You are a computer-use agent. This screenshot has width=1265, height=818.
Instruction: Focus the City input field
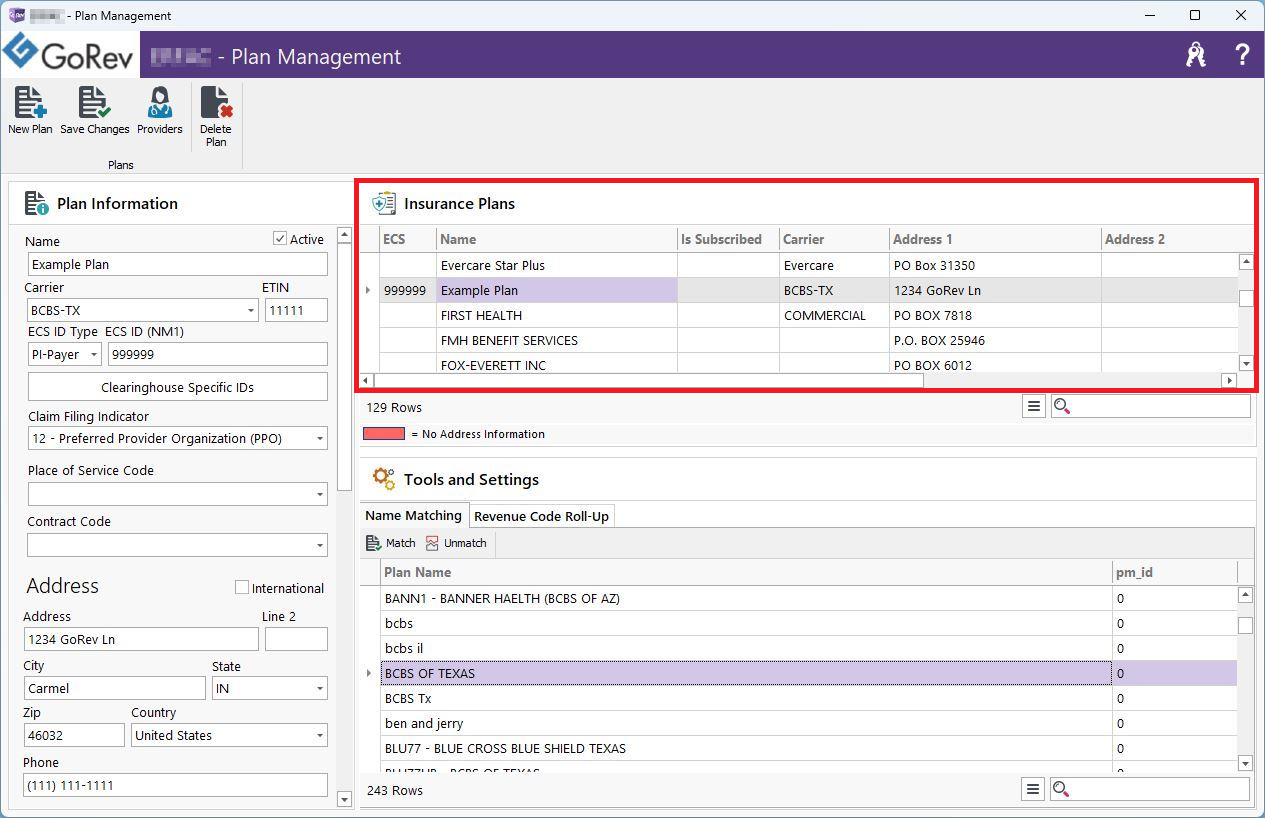pos(115,689)
